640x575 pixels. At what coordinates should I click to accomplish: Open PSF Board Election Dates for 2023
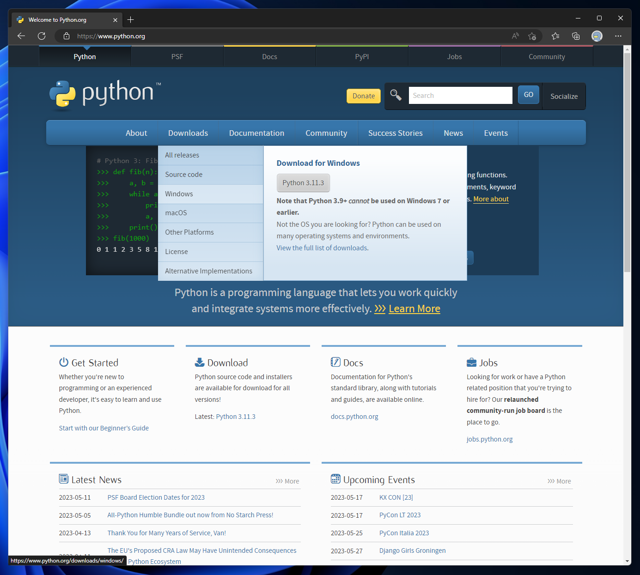[x=156, y=497]
